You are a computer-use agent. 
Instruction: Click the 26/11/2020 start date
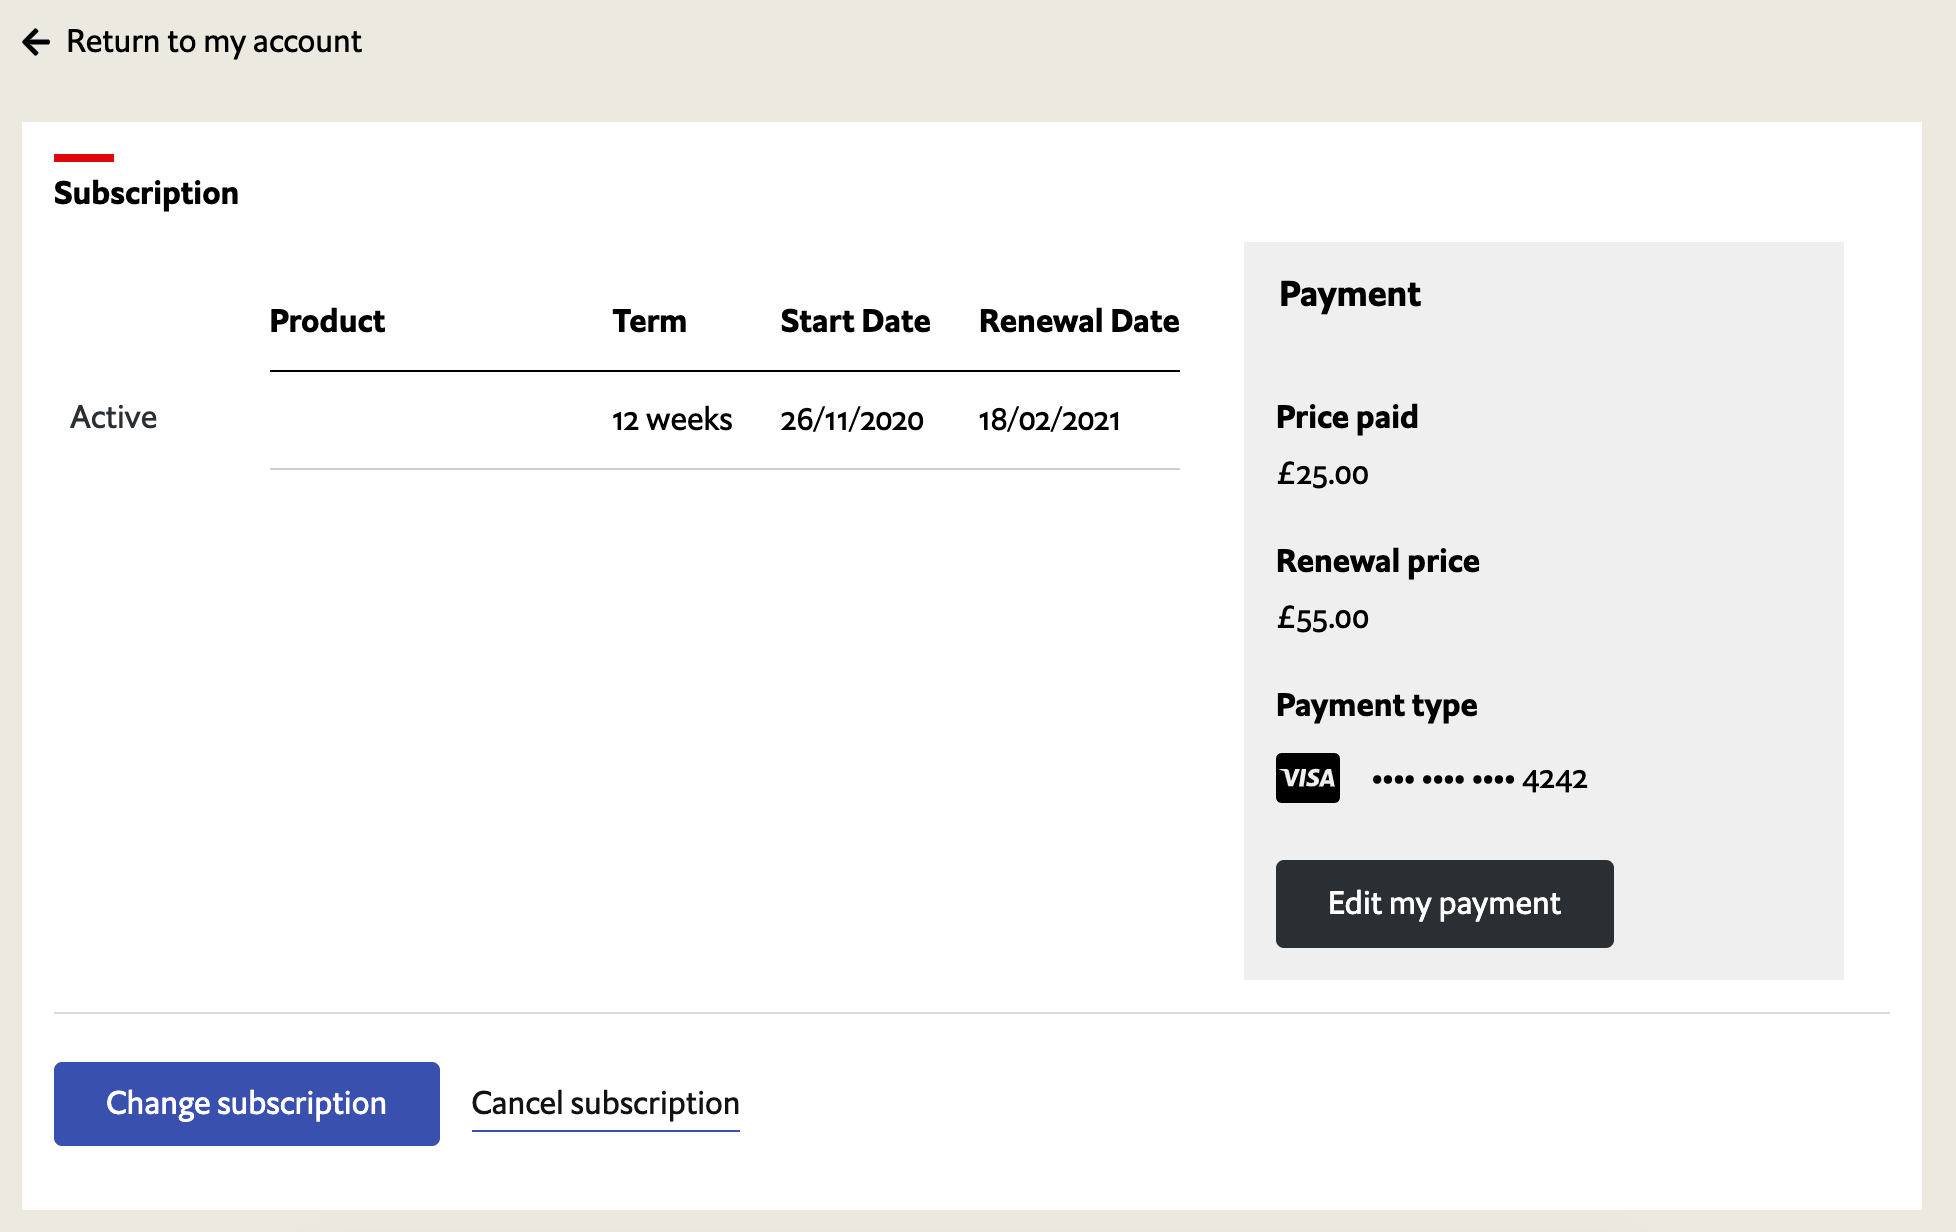tap(852, 420)
